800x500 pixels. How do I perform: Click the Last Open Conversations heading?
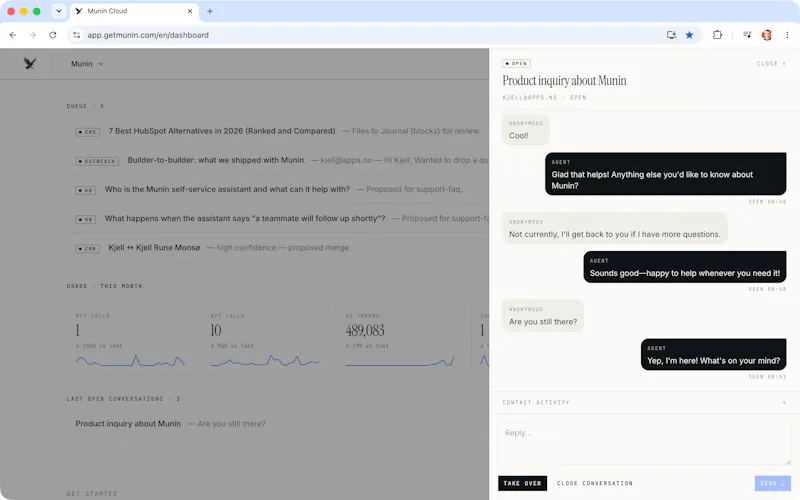(123, 399)
